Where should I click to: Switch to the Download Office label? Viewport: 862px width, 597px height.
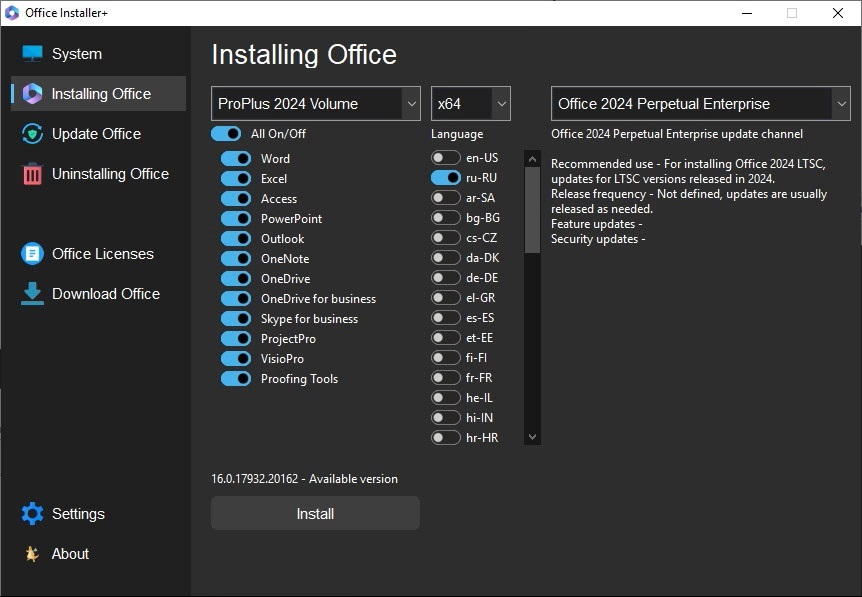106,294
